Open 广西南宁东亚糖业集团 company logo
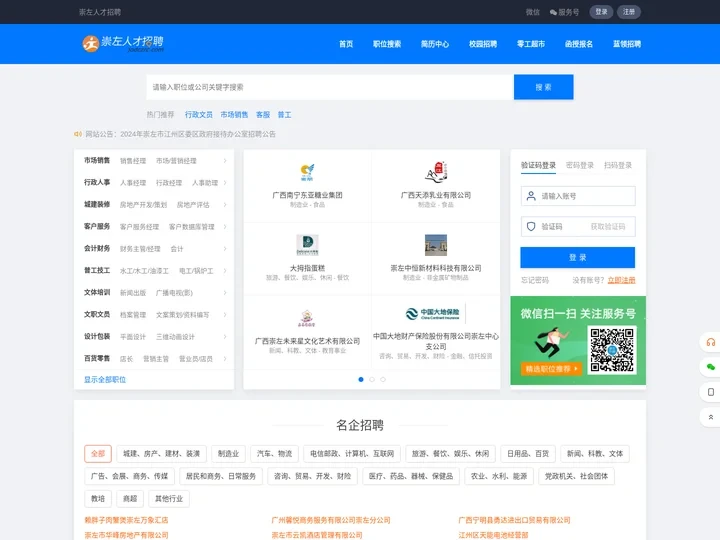 pyautogui.click(x=307, y=172)
